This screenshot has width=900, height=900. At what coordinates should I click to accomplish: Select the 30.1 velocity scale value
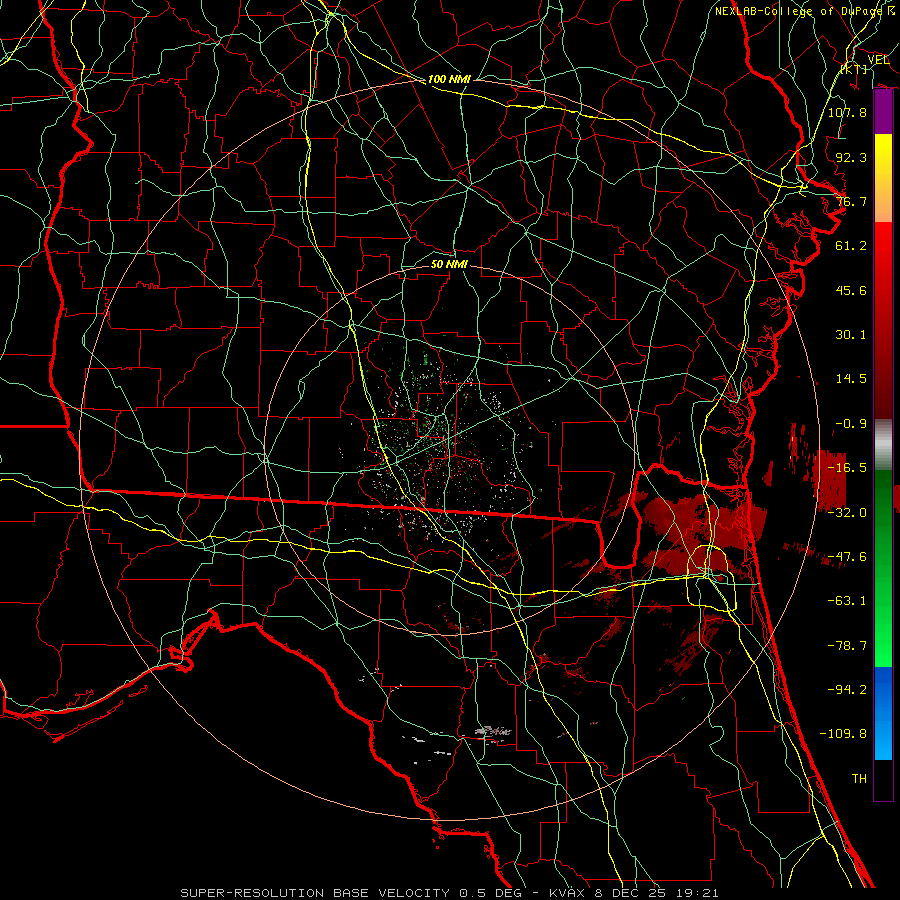851,335
